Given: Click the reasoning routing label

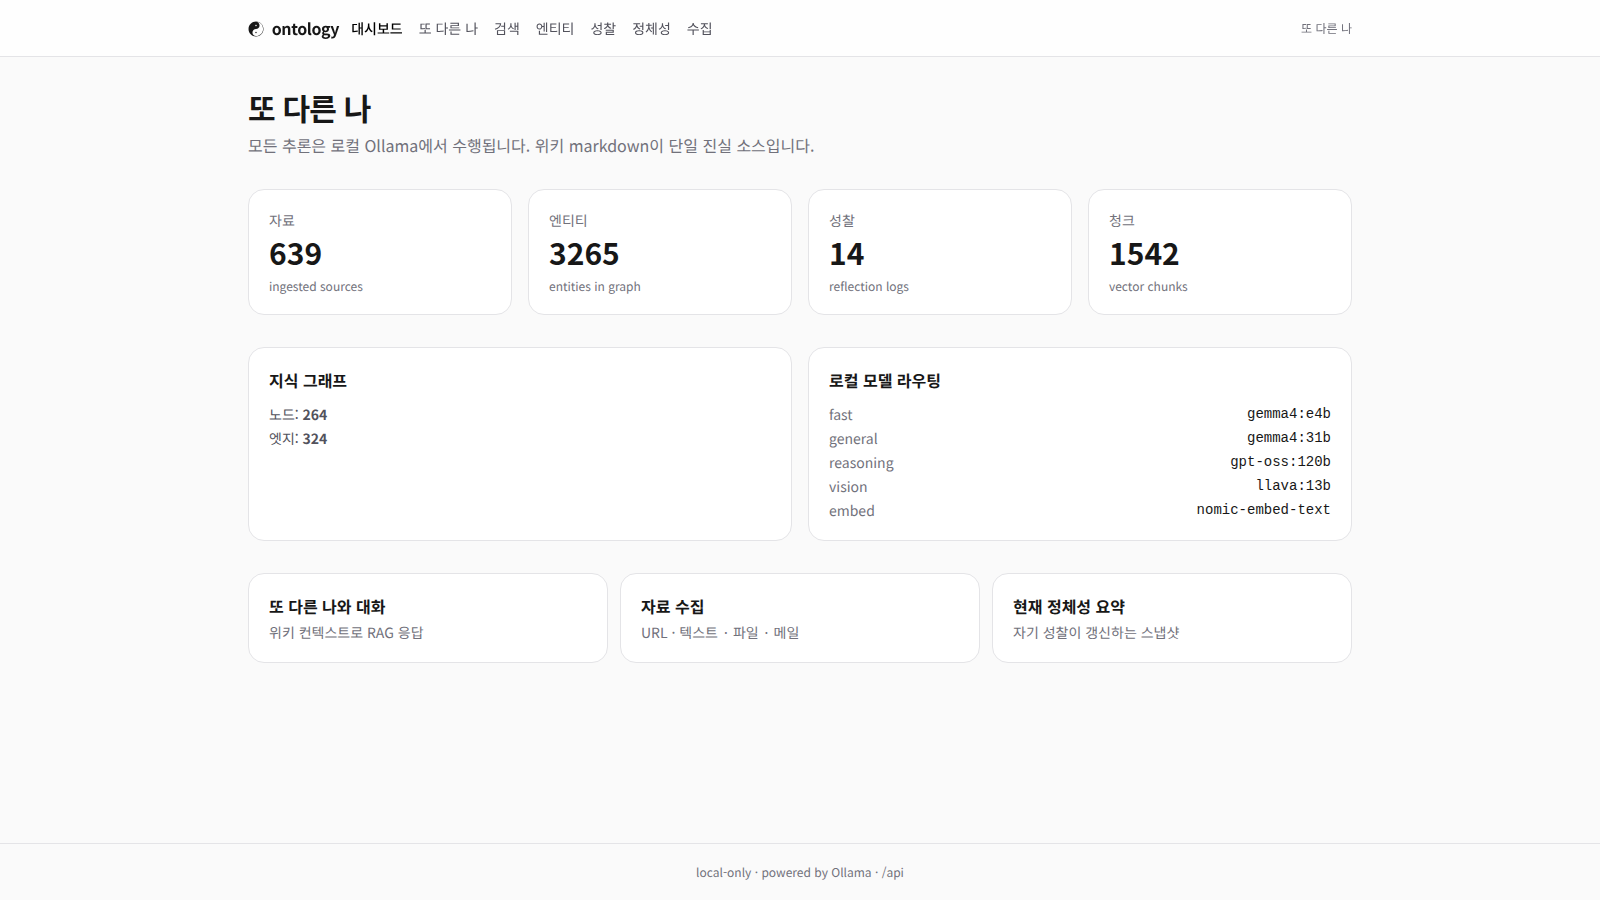Looking at the screenshot, I should 861,463.
